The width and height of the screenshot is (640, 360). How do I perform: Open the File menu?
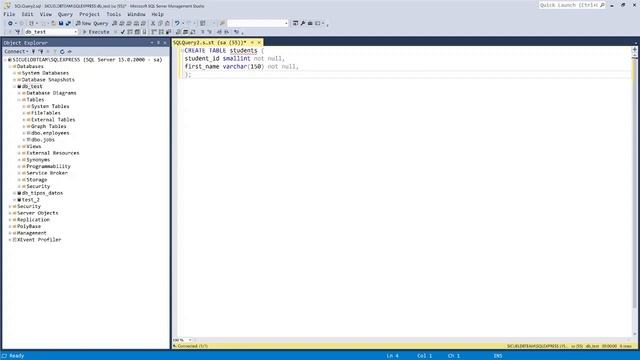pos(9,14)
